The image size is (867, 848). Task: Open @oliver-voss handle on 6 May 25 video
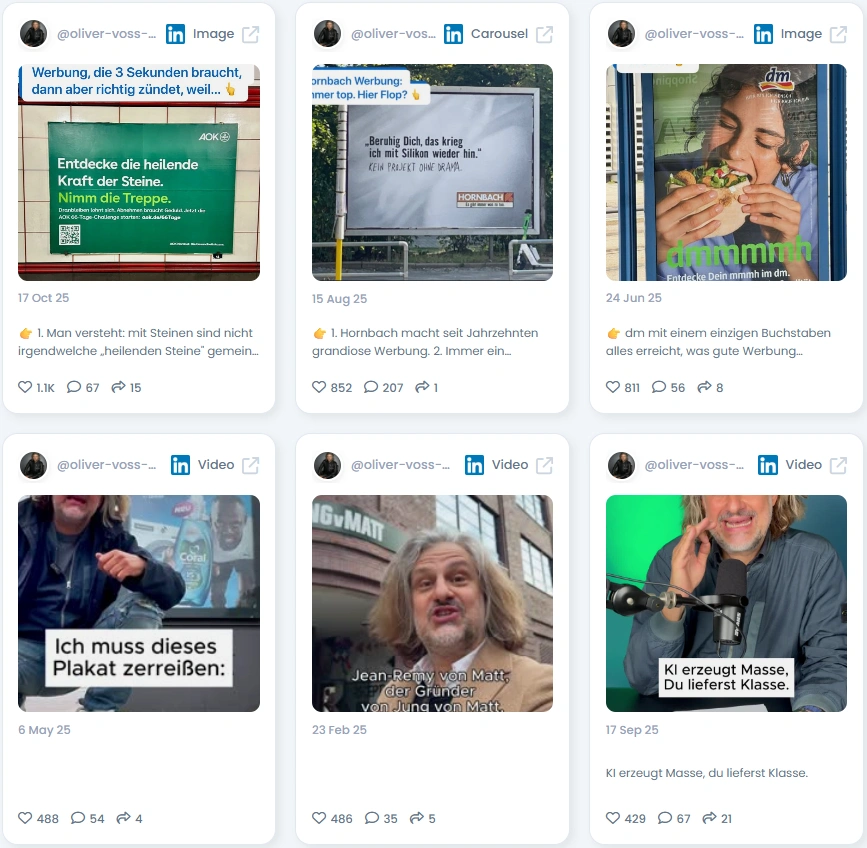pos(107,465)
